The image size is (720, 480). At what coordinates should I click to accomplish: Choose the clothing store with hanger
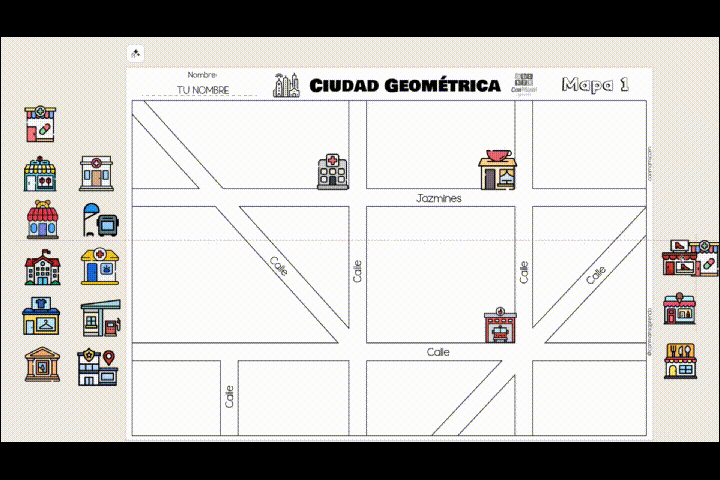pos(41,316)
